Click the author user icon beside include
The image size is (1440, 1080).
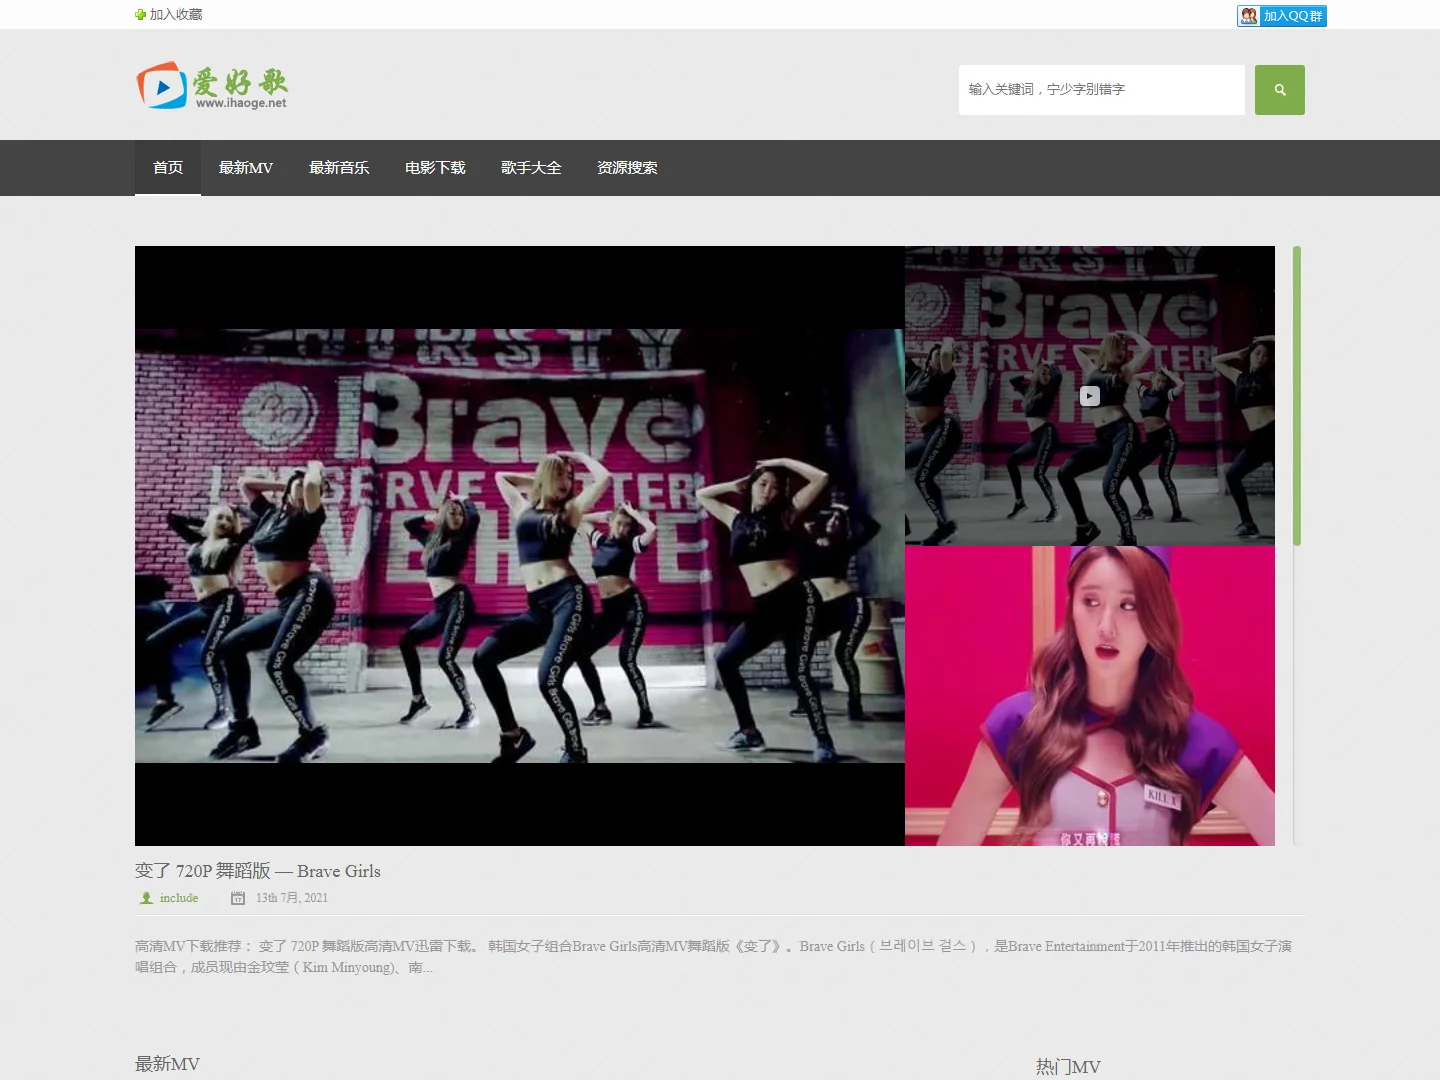tap(146, 898)
